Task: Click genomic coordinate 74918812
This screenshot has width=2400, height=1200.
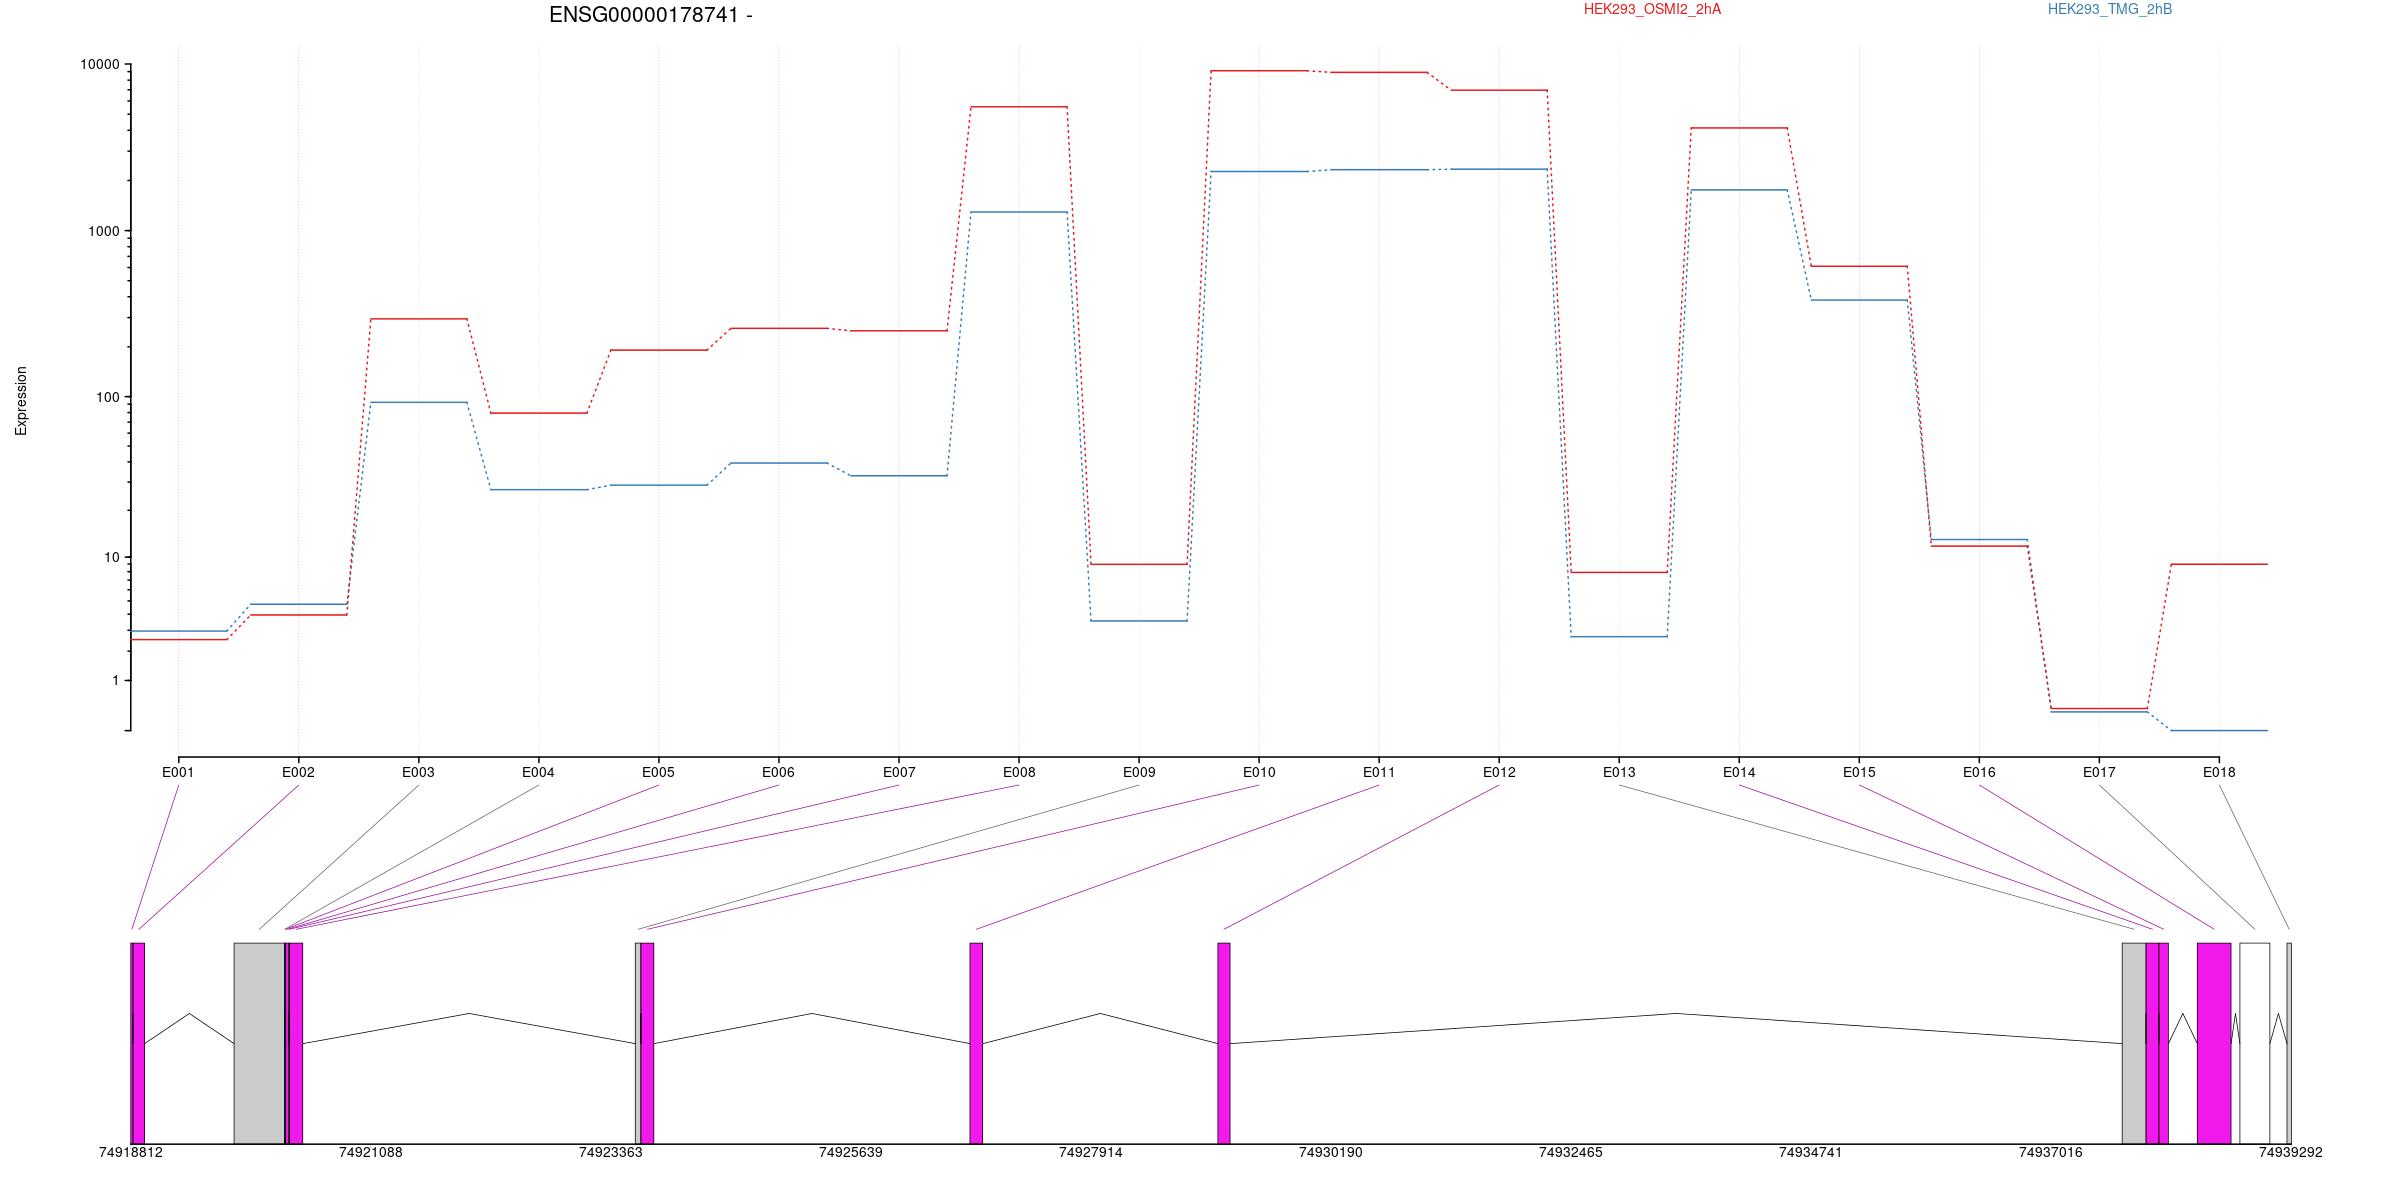Action: pyautogui.click(x=131, y=1152)
